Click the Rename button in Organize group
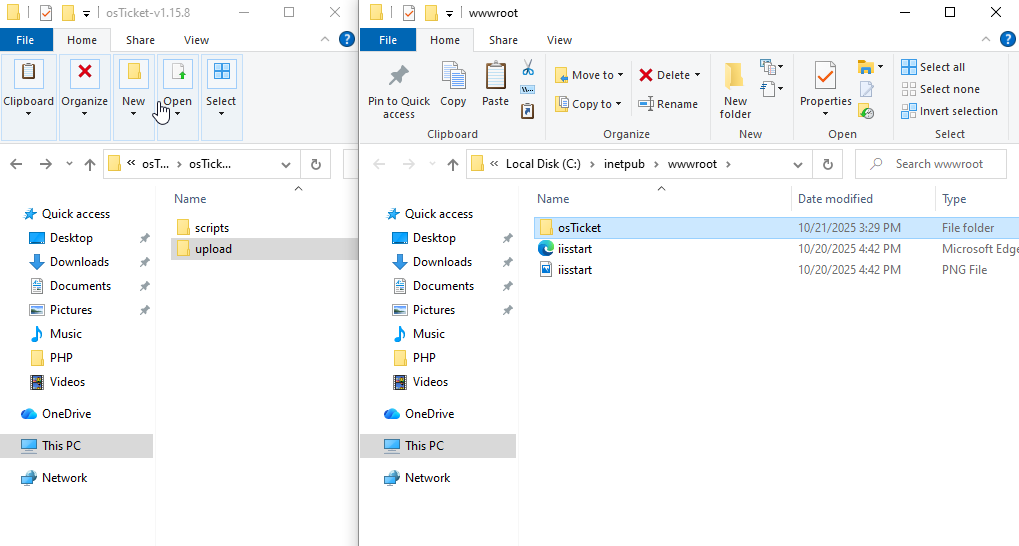1019x546 pixels. (668, 104)
